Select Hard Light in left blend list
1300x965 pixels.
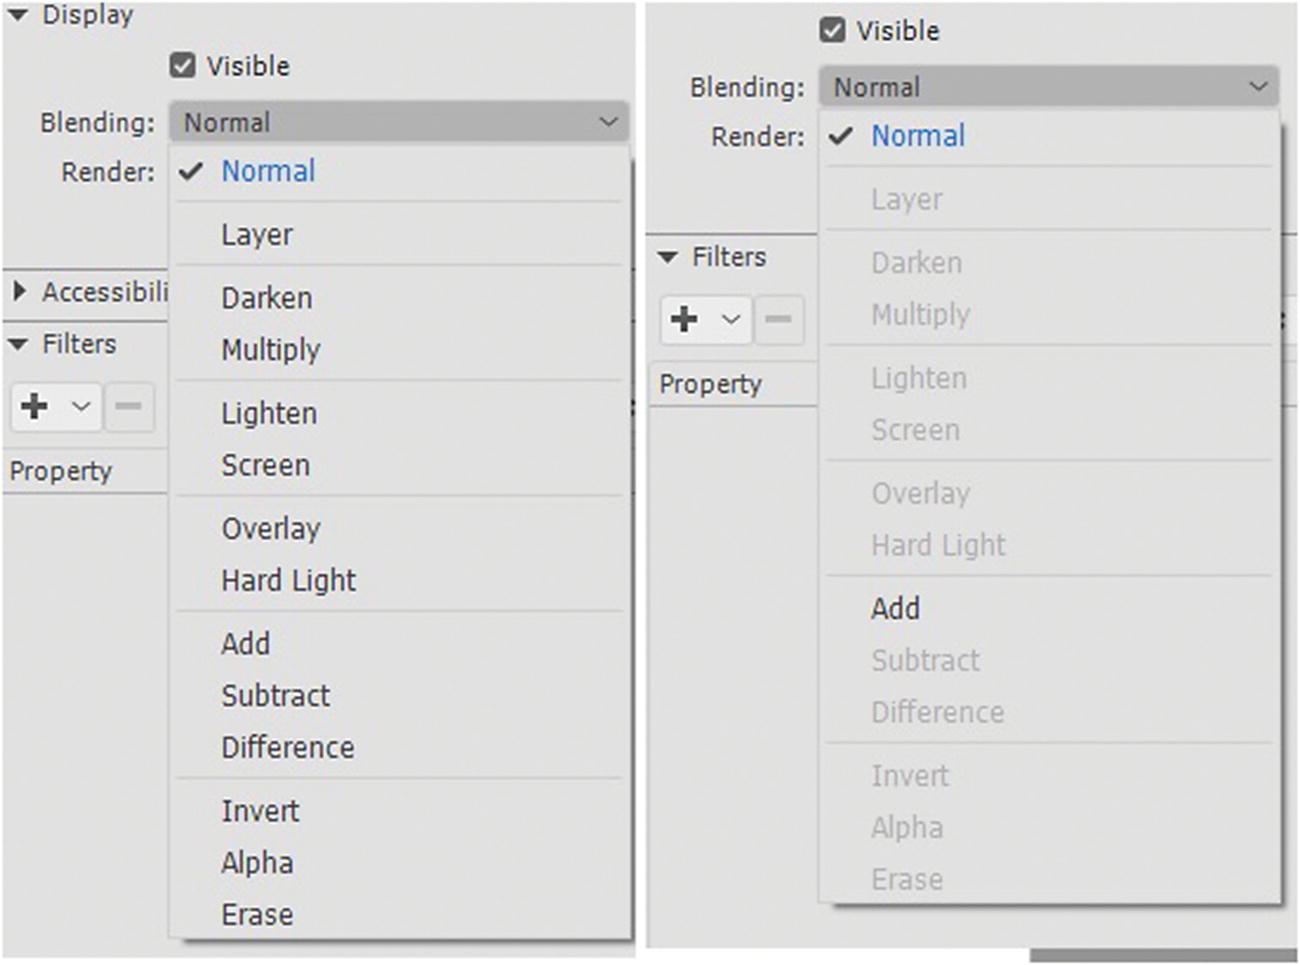(289, 580)
